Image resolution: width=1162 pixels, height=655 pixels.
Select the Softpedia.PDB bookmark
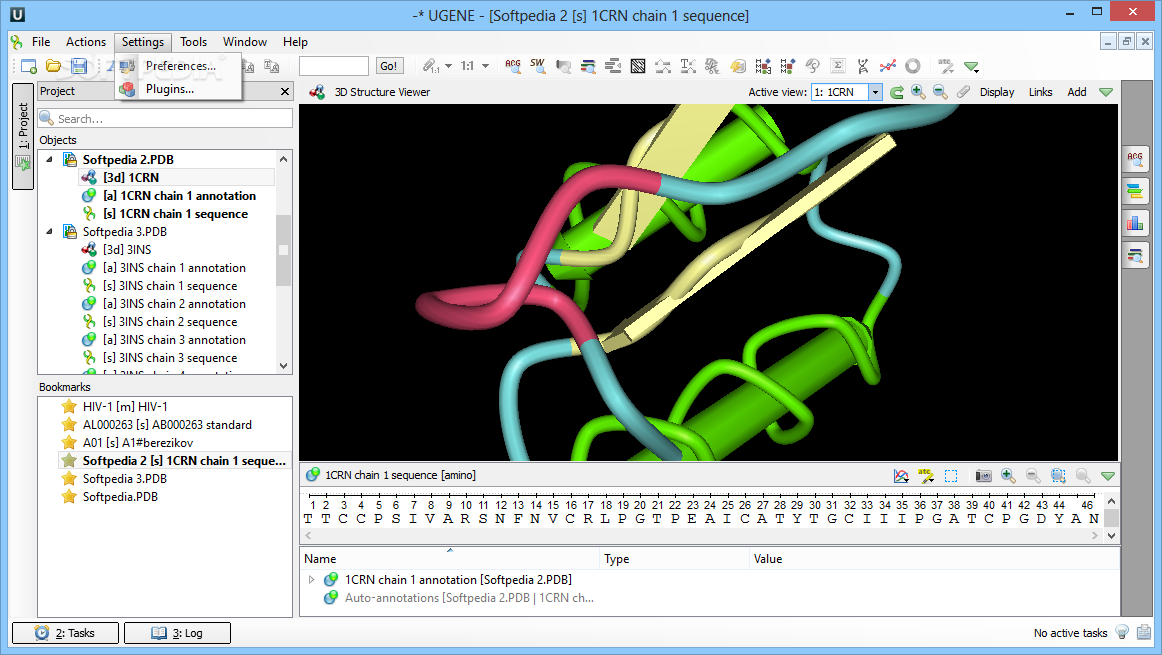(x=120, y=496)
